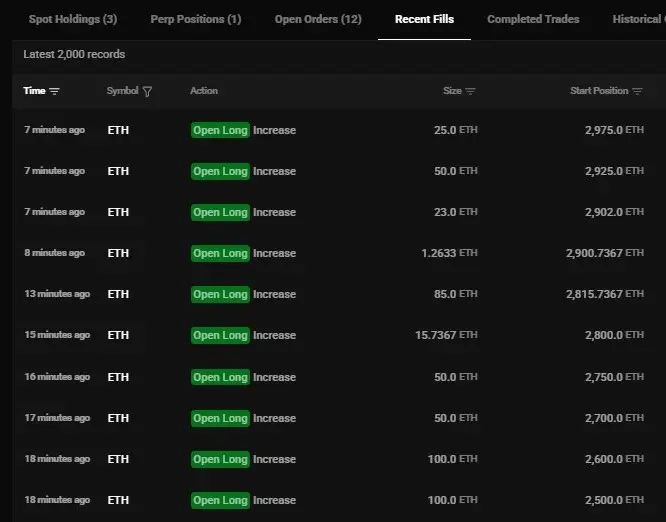Click the Symbol column header
This screenshot has width=666, height=522.
click(x=122, y=91)
